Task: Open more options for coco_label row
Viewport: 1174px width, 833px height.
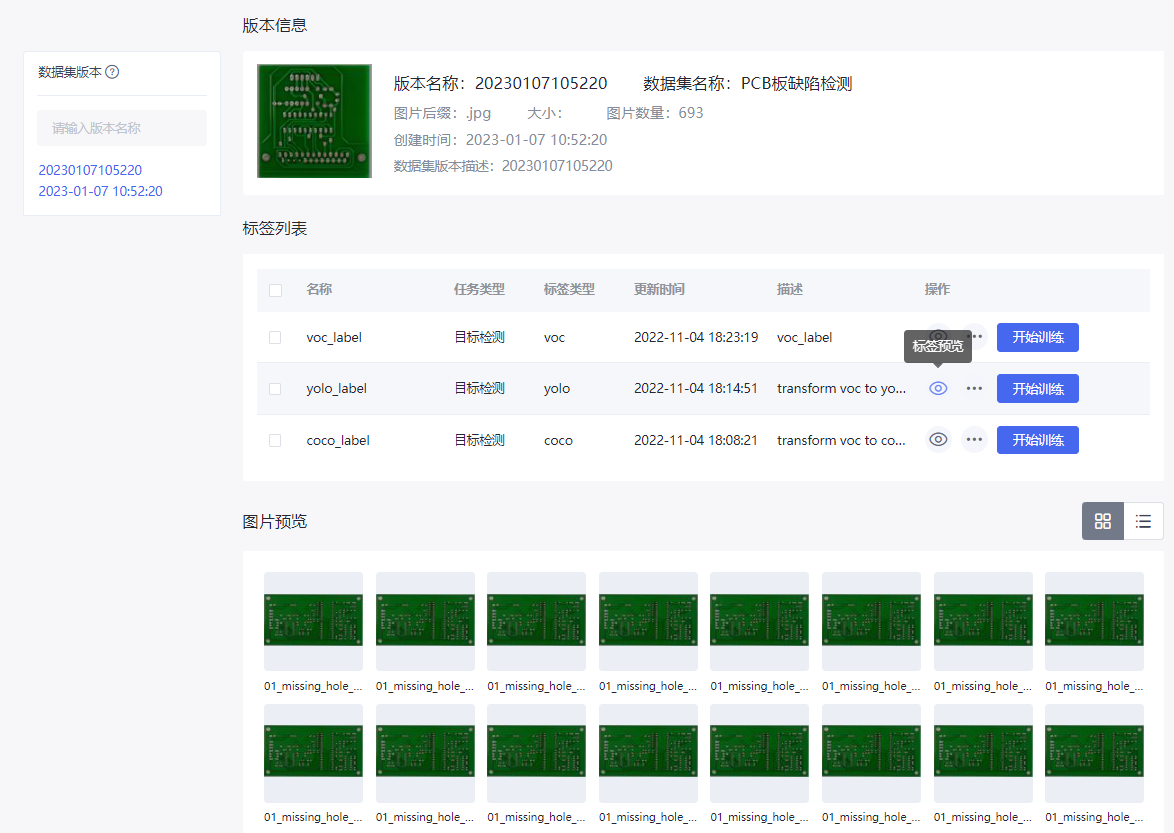Action: (974, 440)
